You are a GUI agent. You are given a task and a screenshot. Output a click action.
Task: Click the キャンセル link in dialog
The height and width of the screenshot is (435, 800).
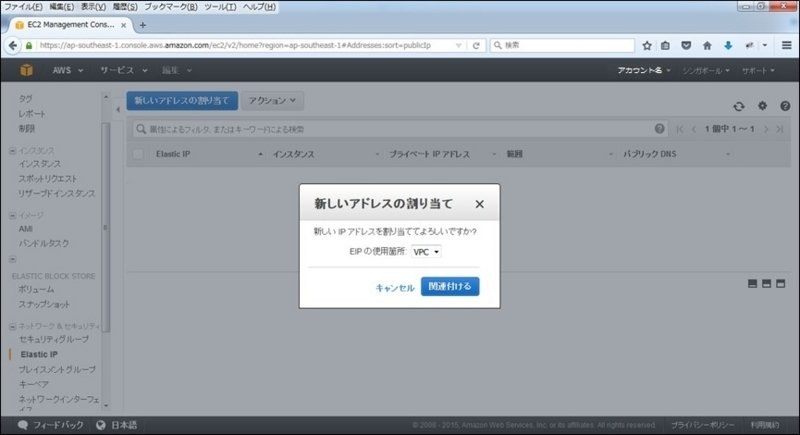point(394,288)
